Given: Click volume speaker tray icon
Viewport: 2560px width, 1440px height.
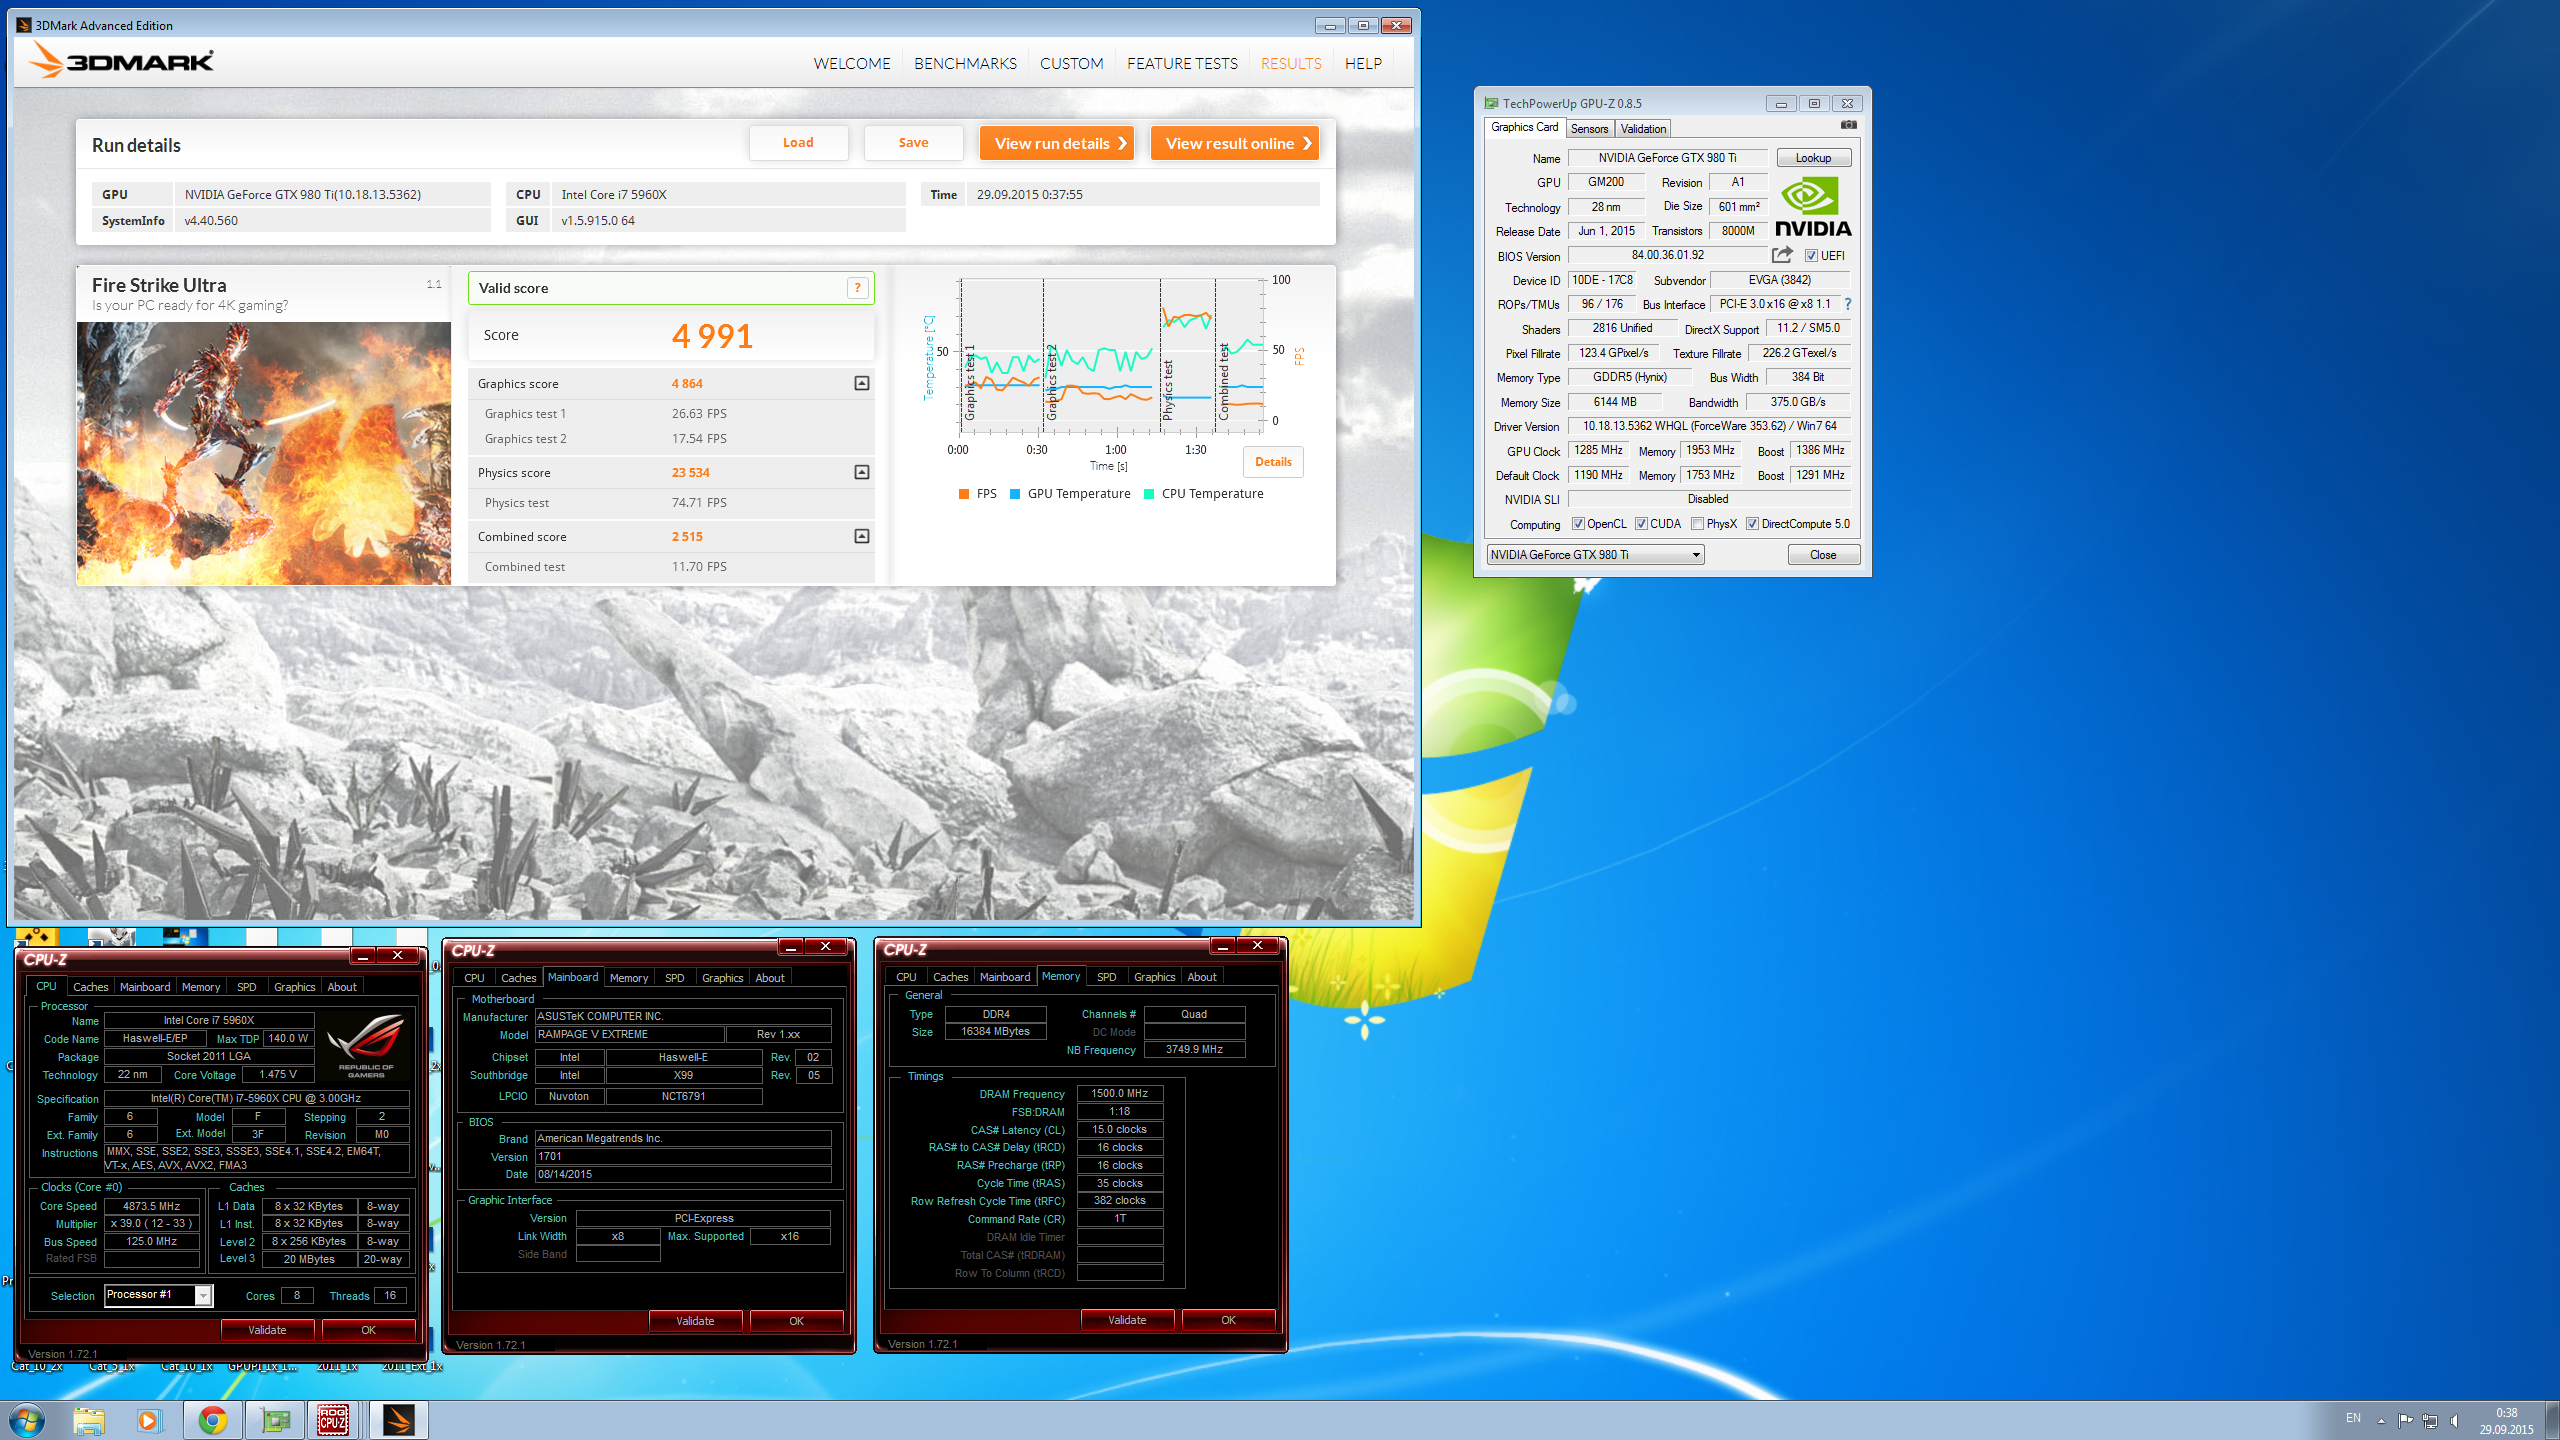Looking at the screenshot, I should tap(2455, 1420).
